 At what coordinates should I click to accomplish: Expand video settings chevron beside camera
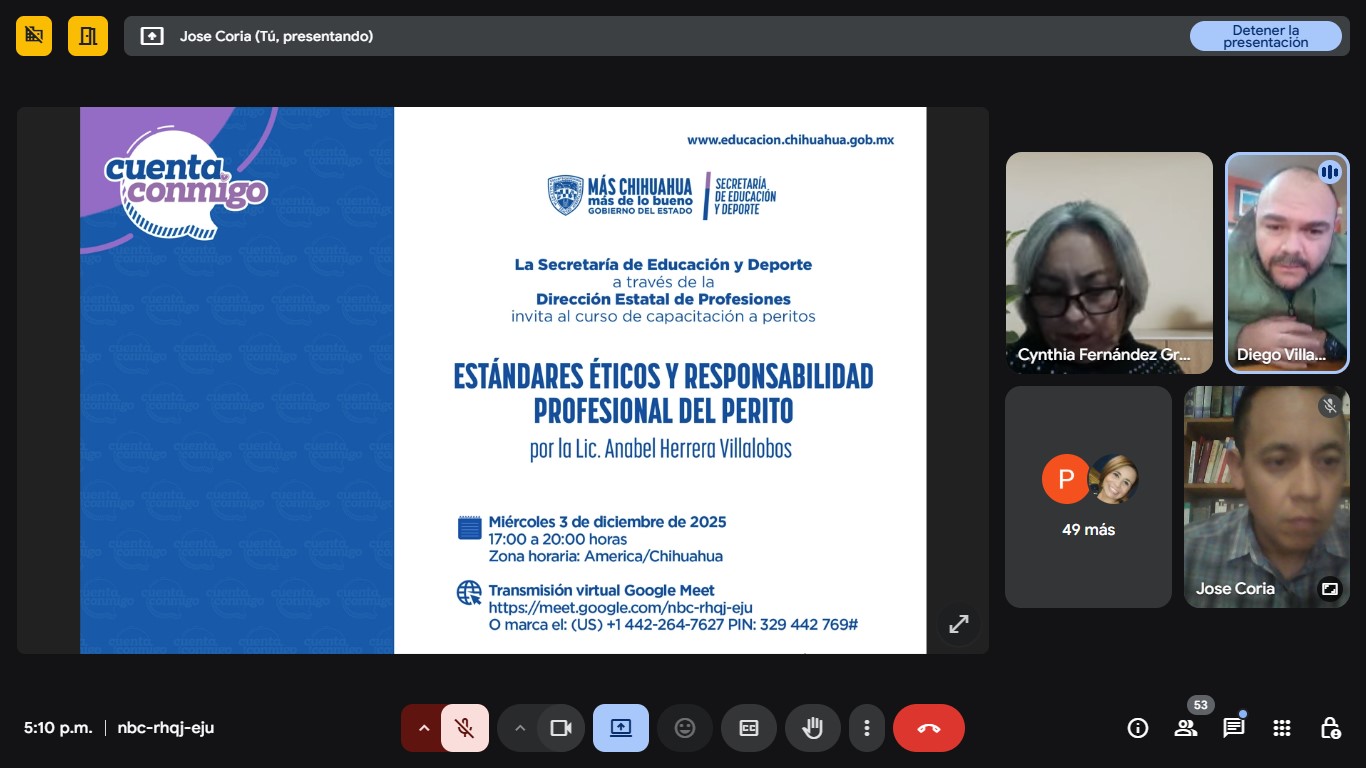pos(519,728)
